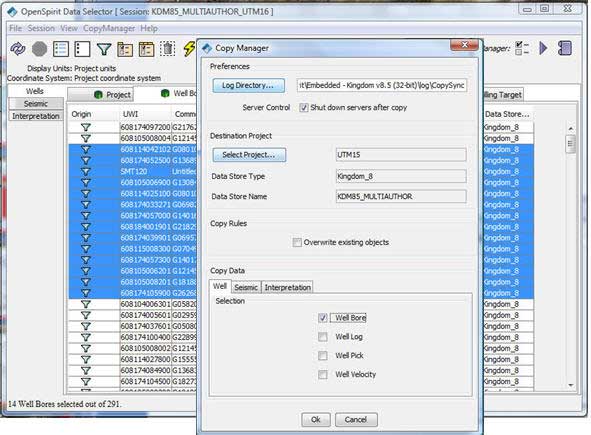591x435 pixels.
Task: Click origin funnel icon for row 608174097200
Action: coord(86,127)
